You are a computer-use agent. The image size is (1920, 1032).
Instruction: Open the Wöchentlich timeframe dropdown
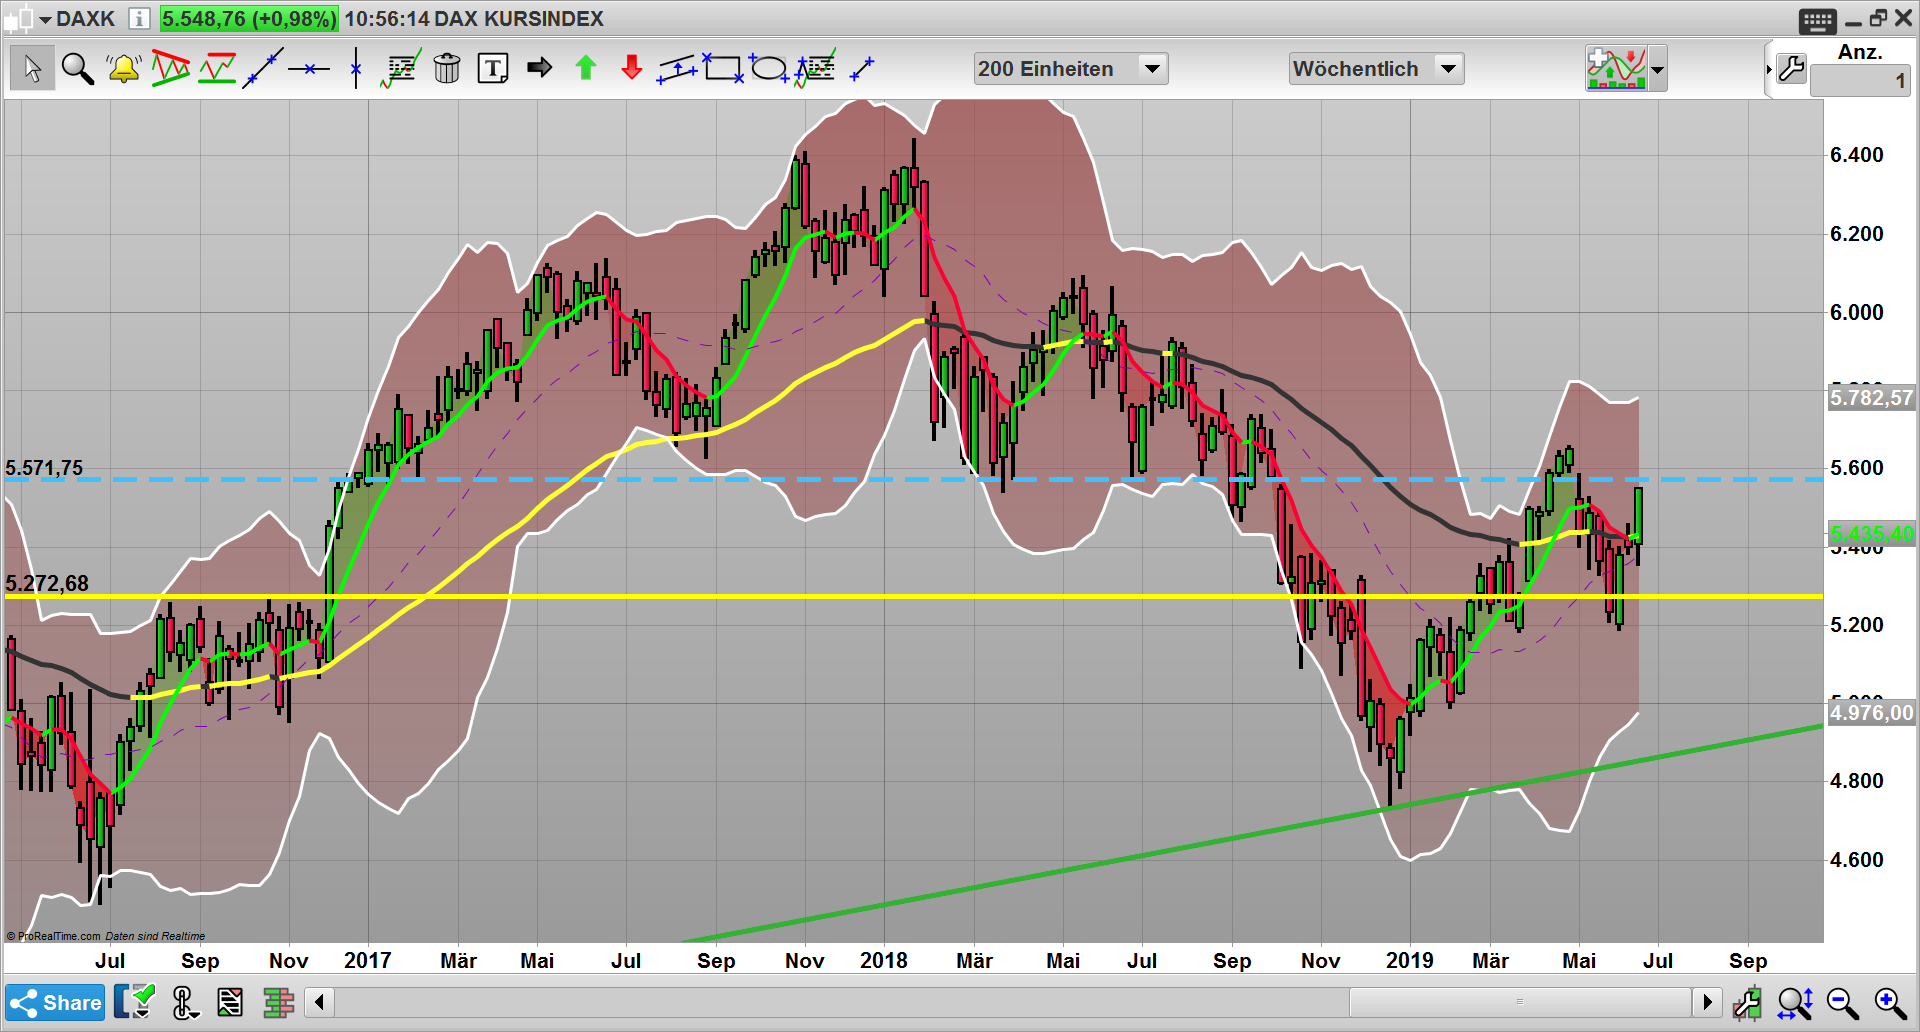(1376, 68)
